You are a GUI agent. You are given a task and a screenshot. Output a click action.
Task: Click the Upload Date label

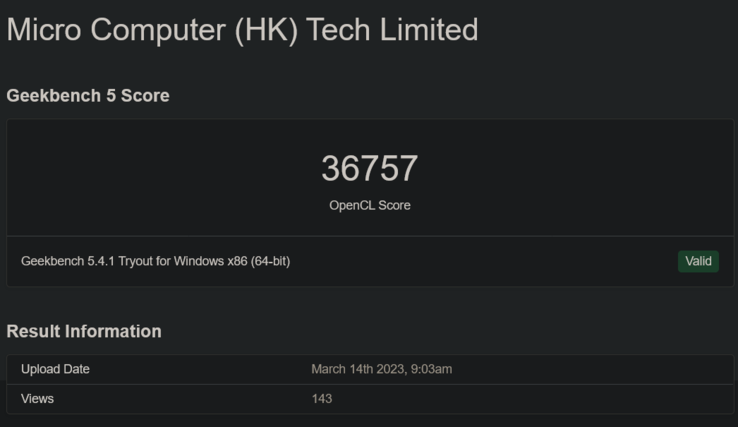pyautogui.click(x=55, y=369)
